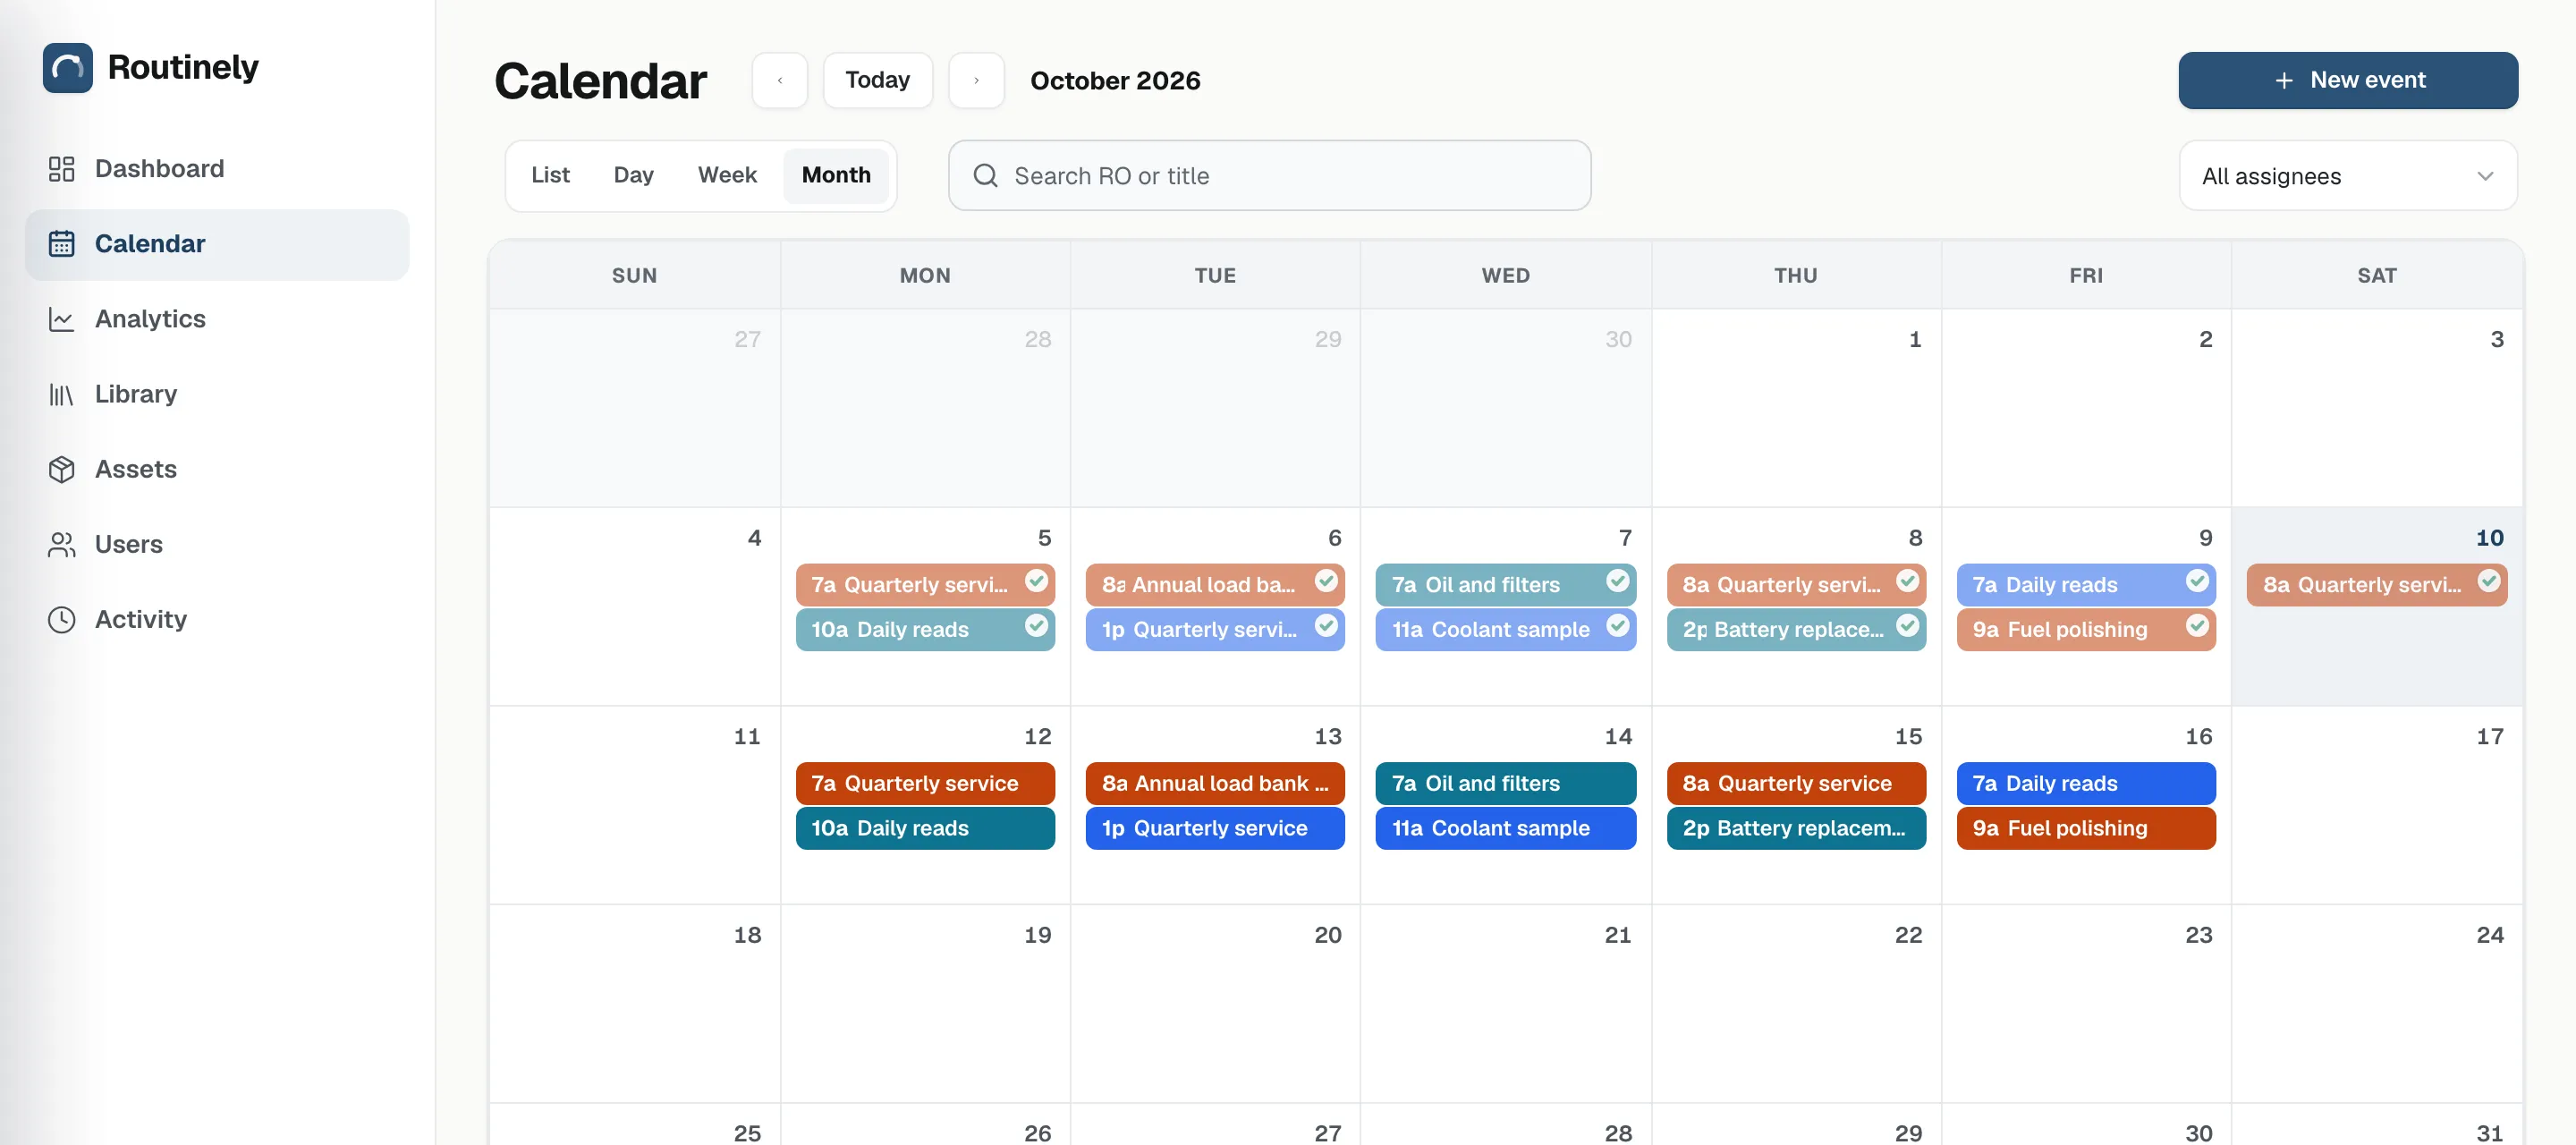Switch to Week view tab
Image resolution: width=2576 pixels, height=1145 pixels.
click(x=727, y=175)
